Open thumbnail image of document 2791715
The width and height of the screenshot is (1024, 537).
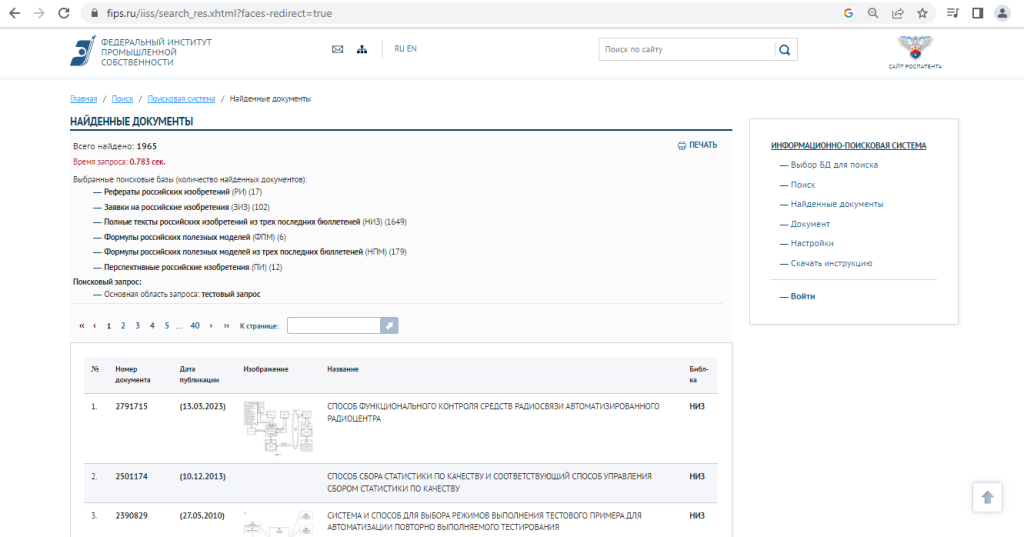(x=278, y=430)
